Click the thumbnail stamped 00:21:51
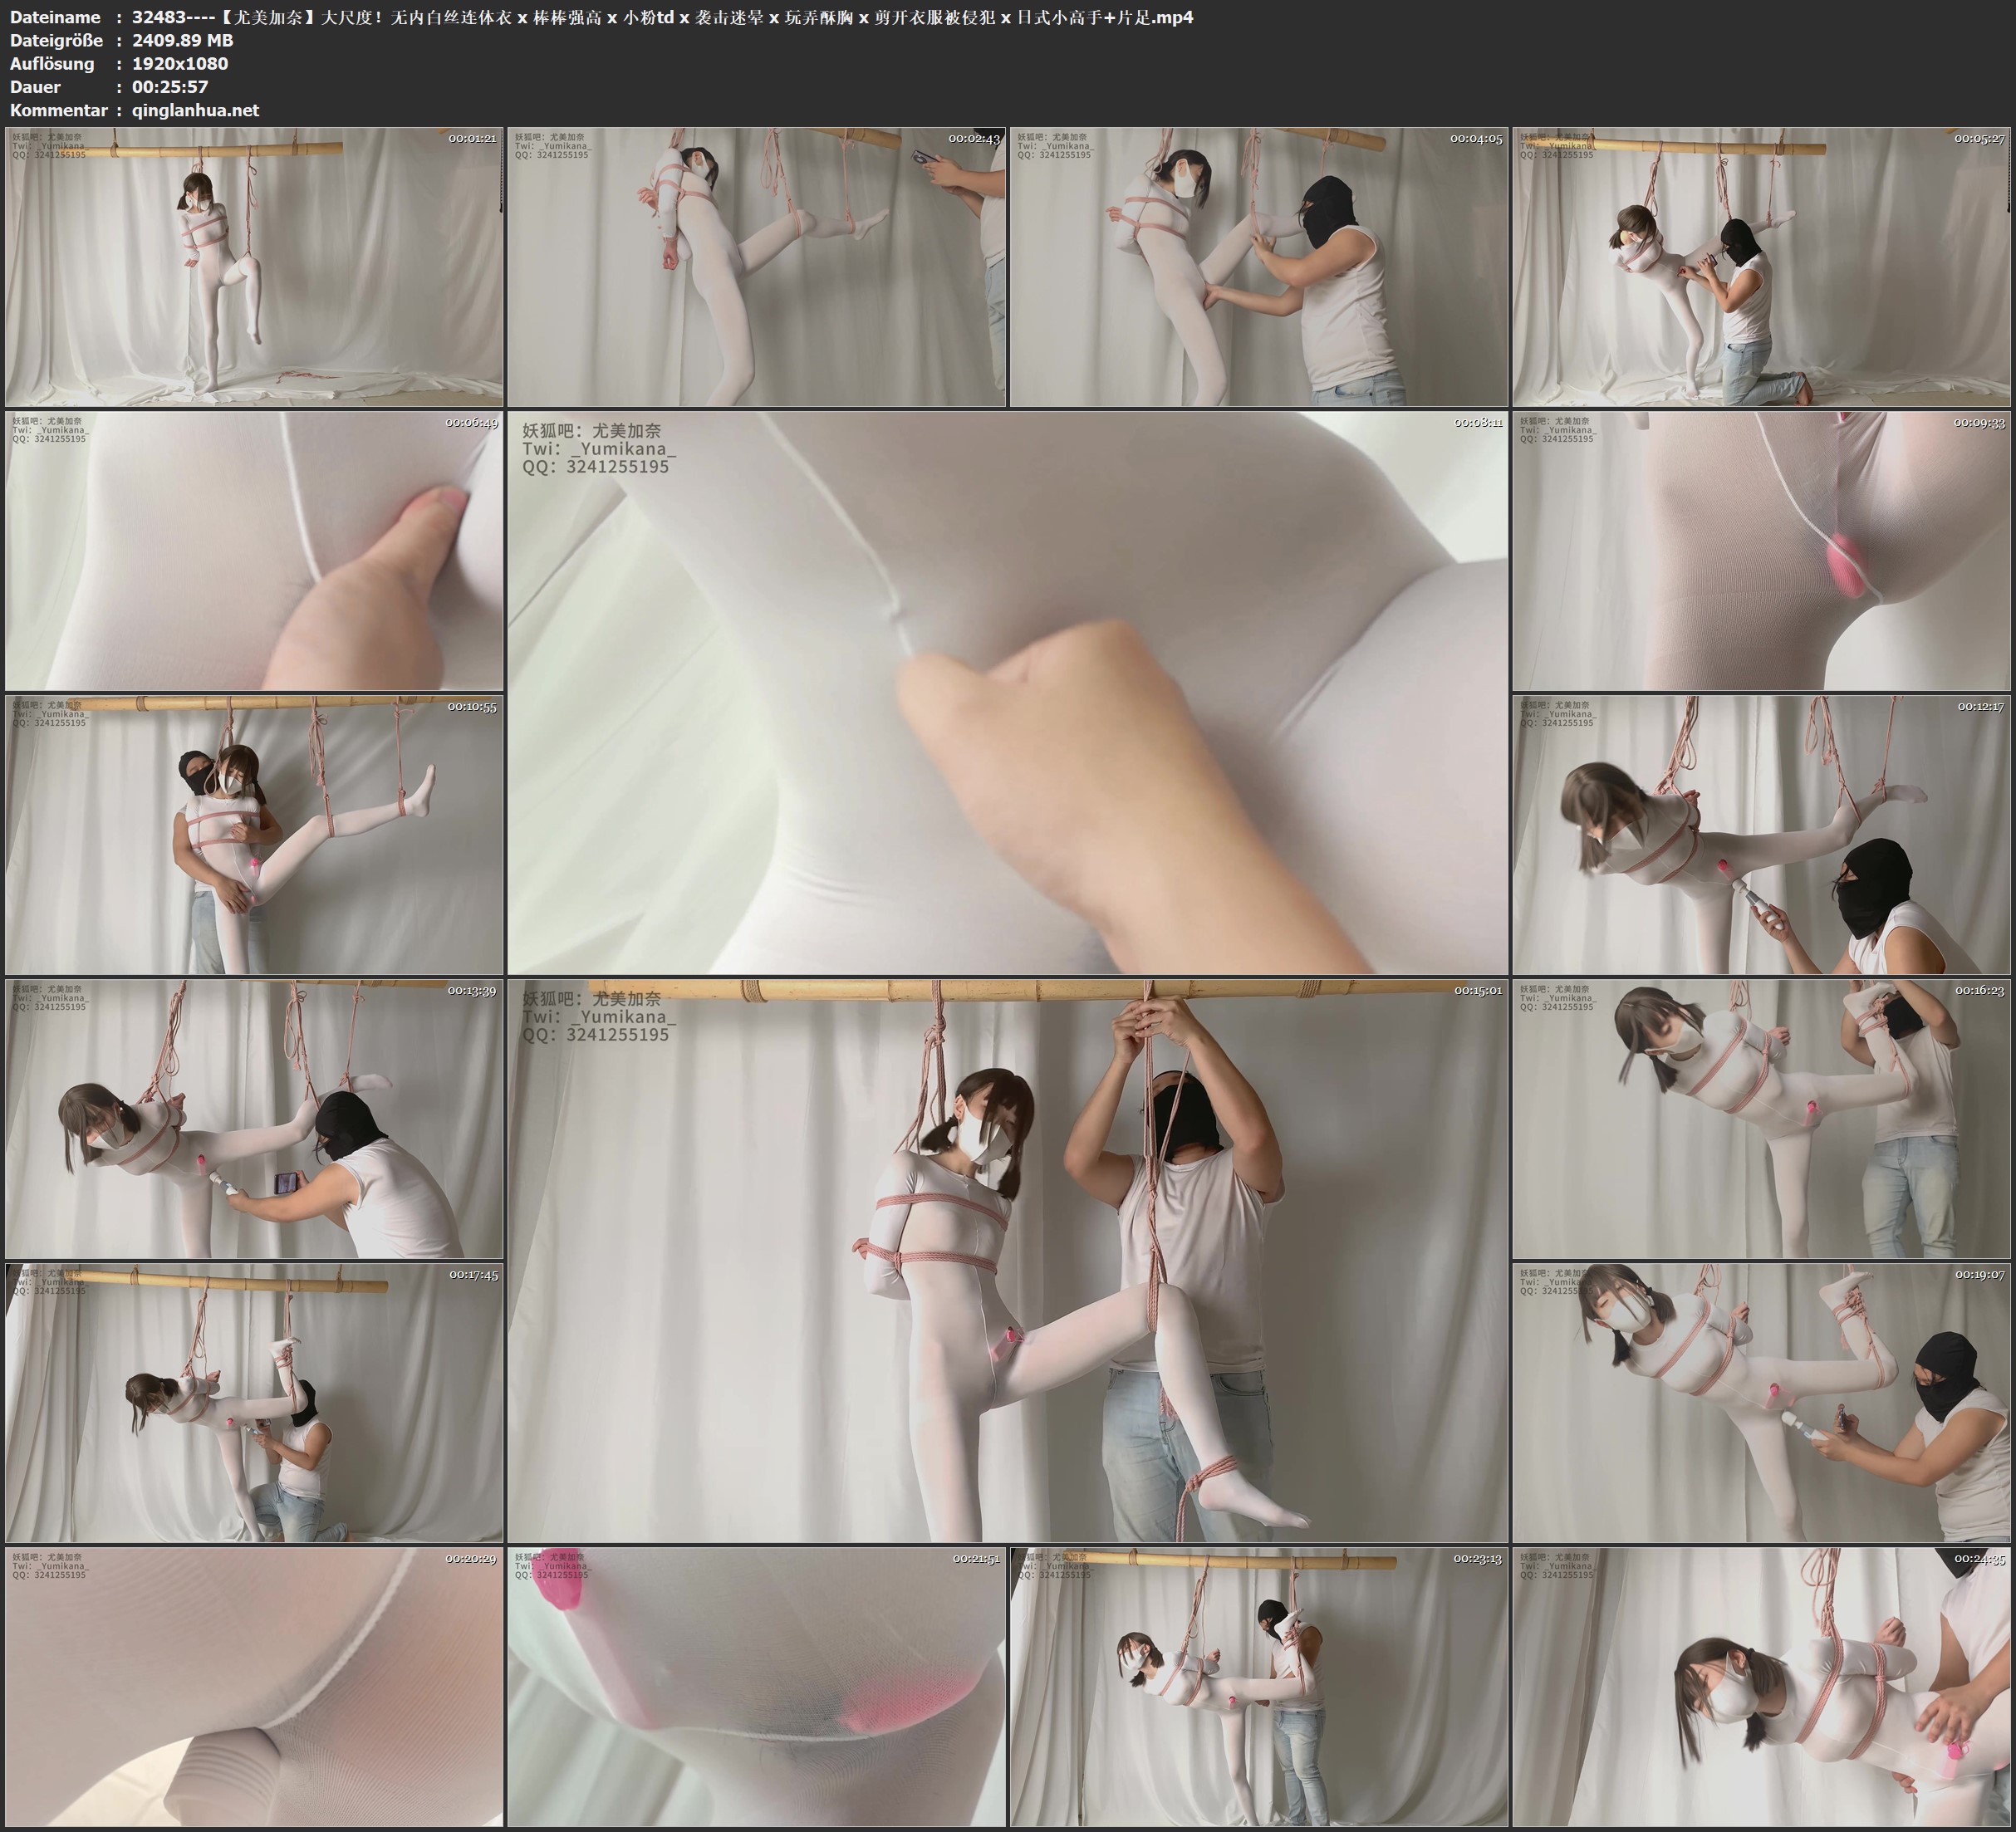The width and height of the screenshot is (2016, 1832). pyautogui.click(x=756, y=1687)
